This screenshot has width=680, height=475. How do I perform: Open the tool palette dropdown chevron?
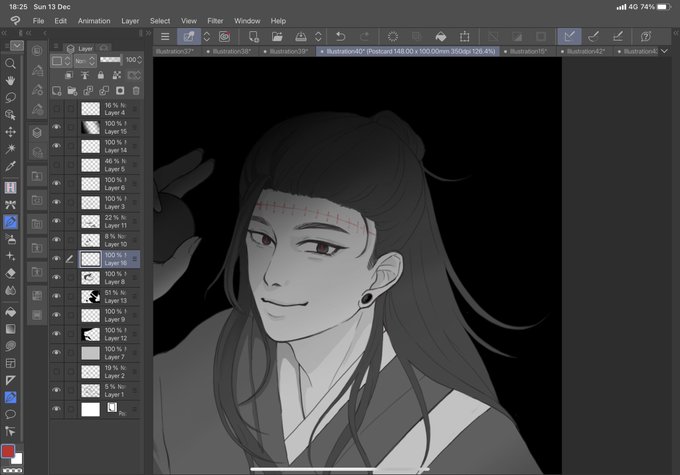17,45
